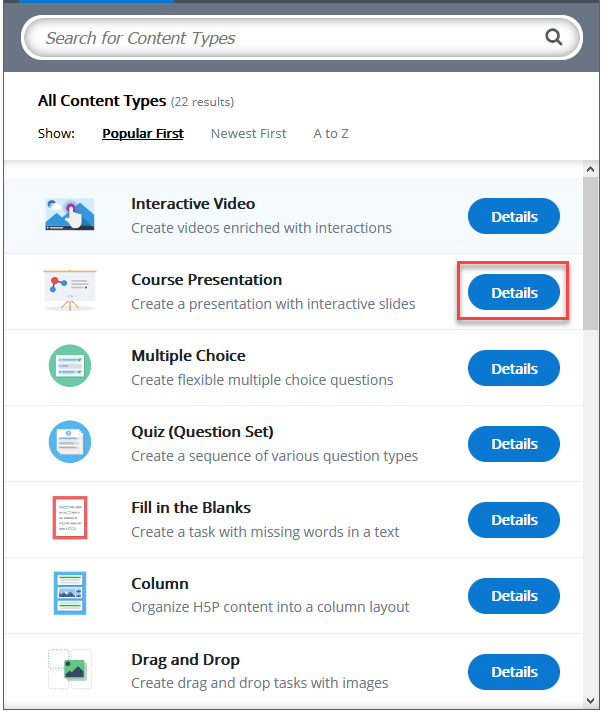Focus the Search for Content Types field

point(290,38)
